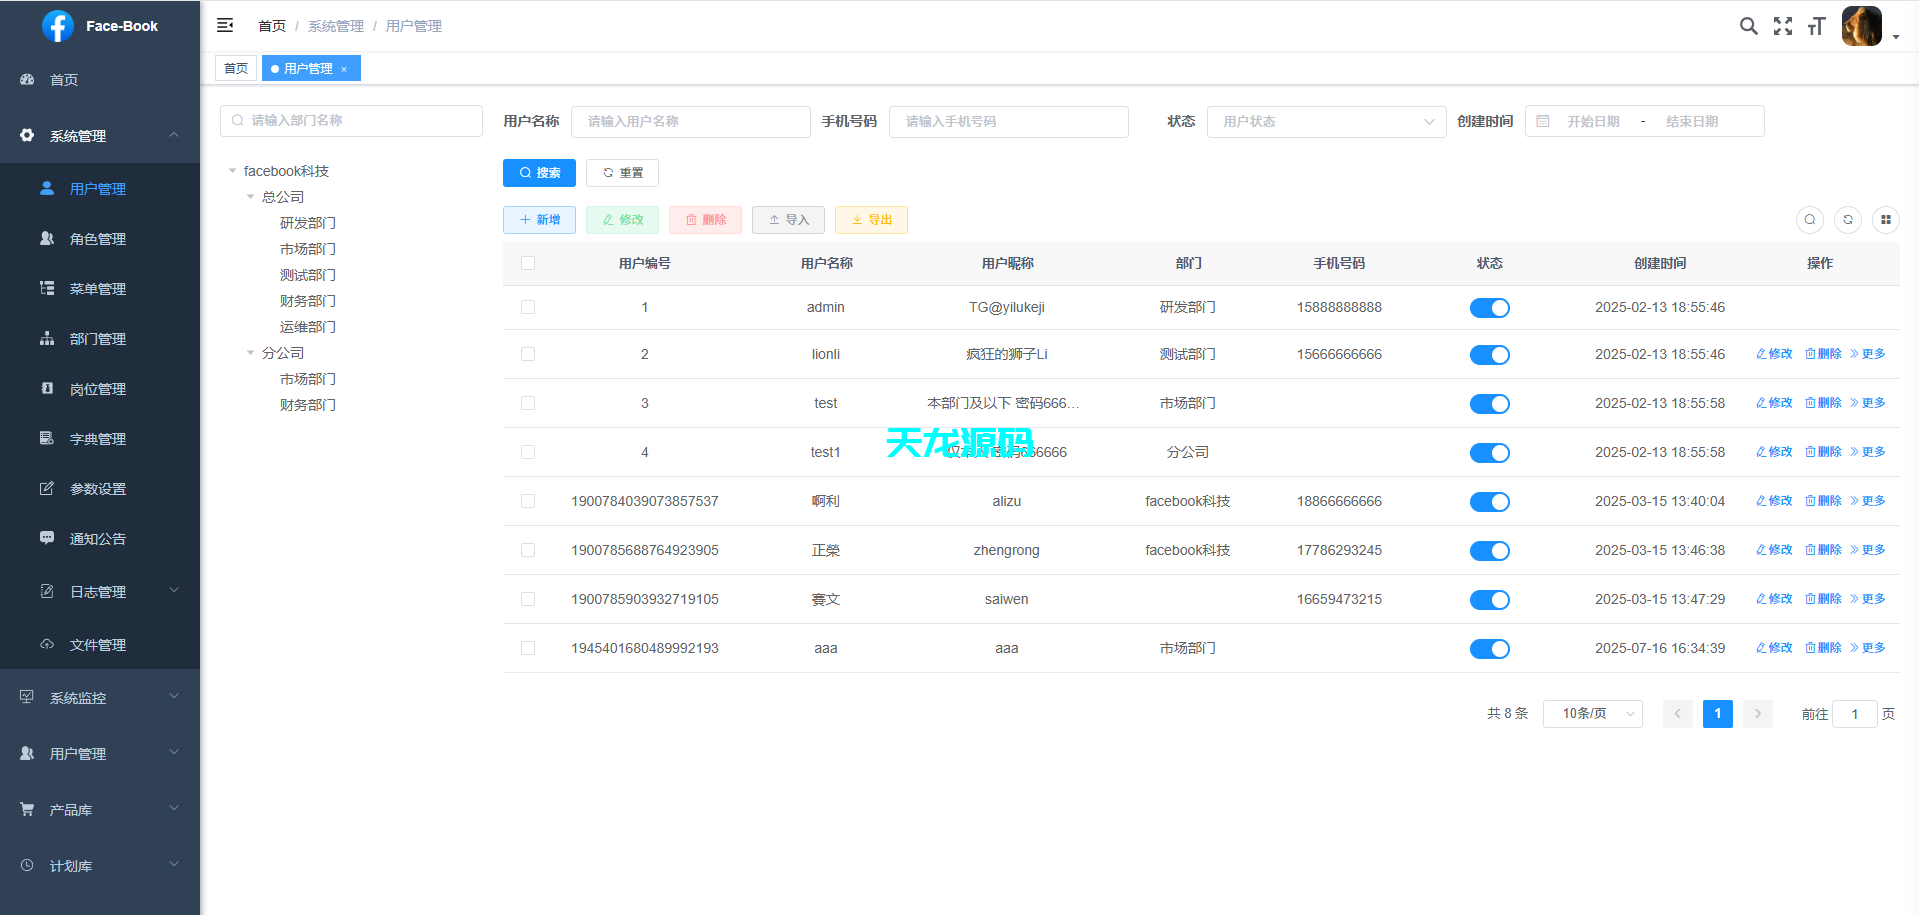The width and height of the screenshot is (1919, 915).
Task: Switch to the 首页 tab
Action: [236, 68]
